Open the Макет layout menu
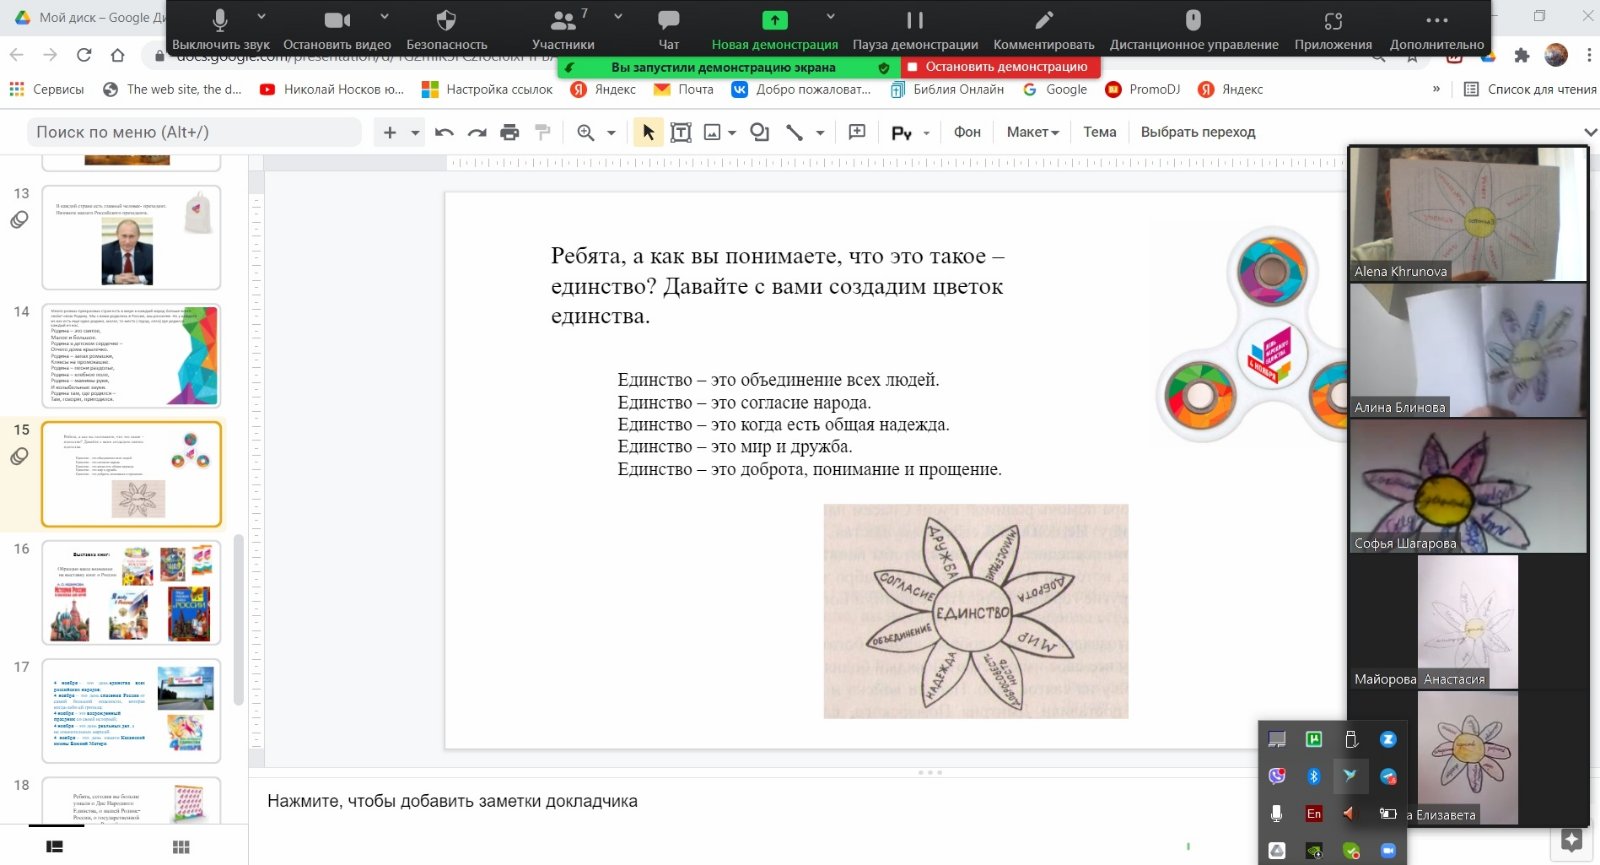 point(1032,132)
